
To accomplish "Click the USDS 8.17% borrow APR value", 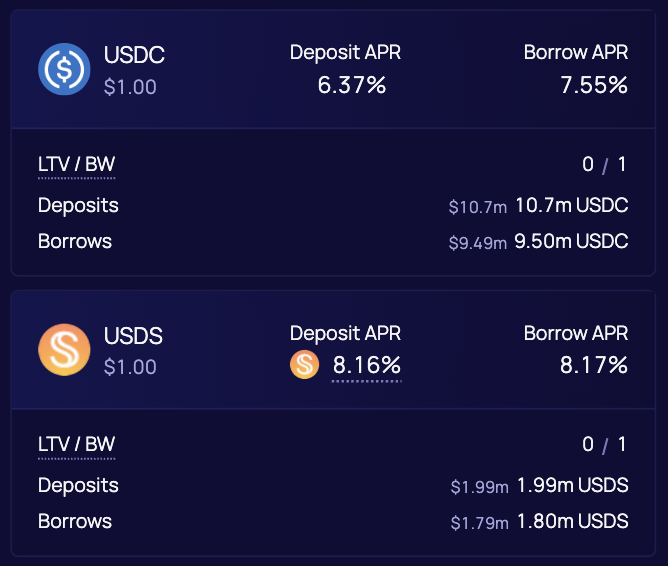I will click(x=594, y=365).
